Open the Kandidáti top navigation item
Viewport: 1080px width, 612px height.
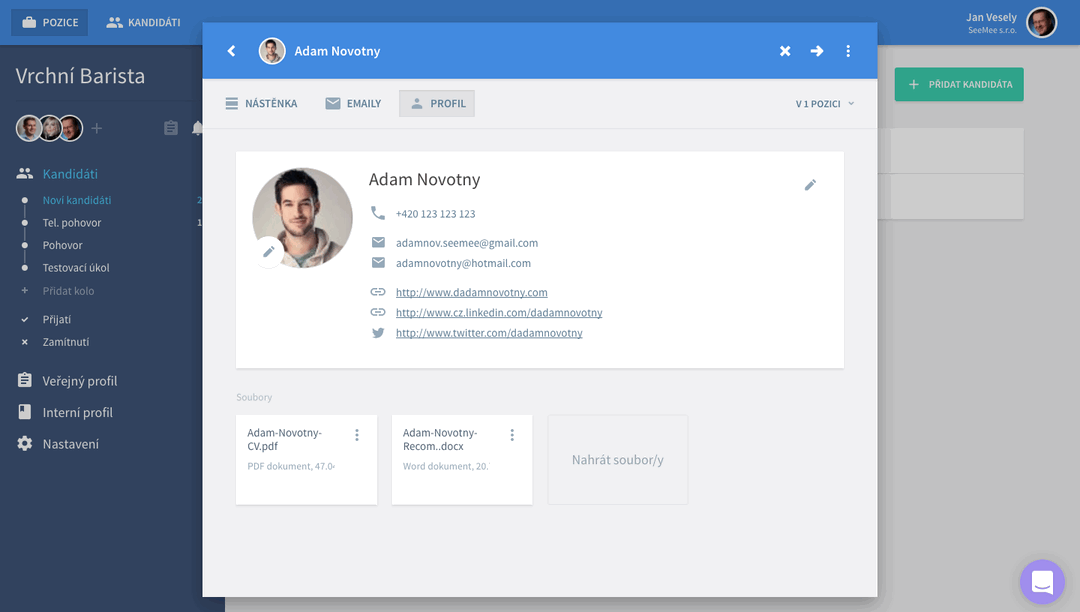coord(143,22)
